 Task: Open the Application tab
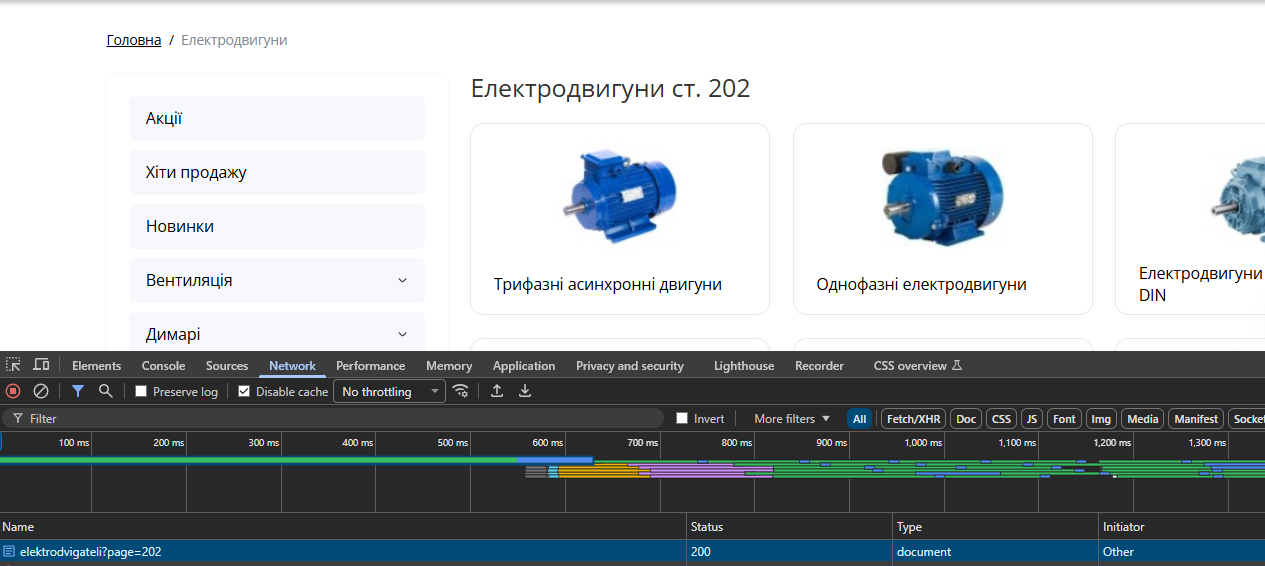(x=524, y=366)
